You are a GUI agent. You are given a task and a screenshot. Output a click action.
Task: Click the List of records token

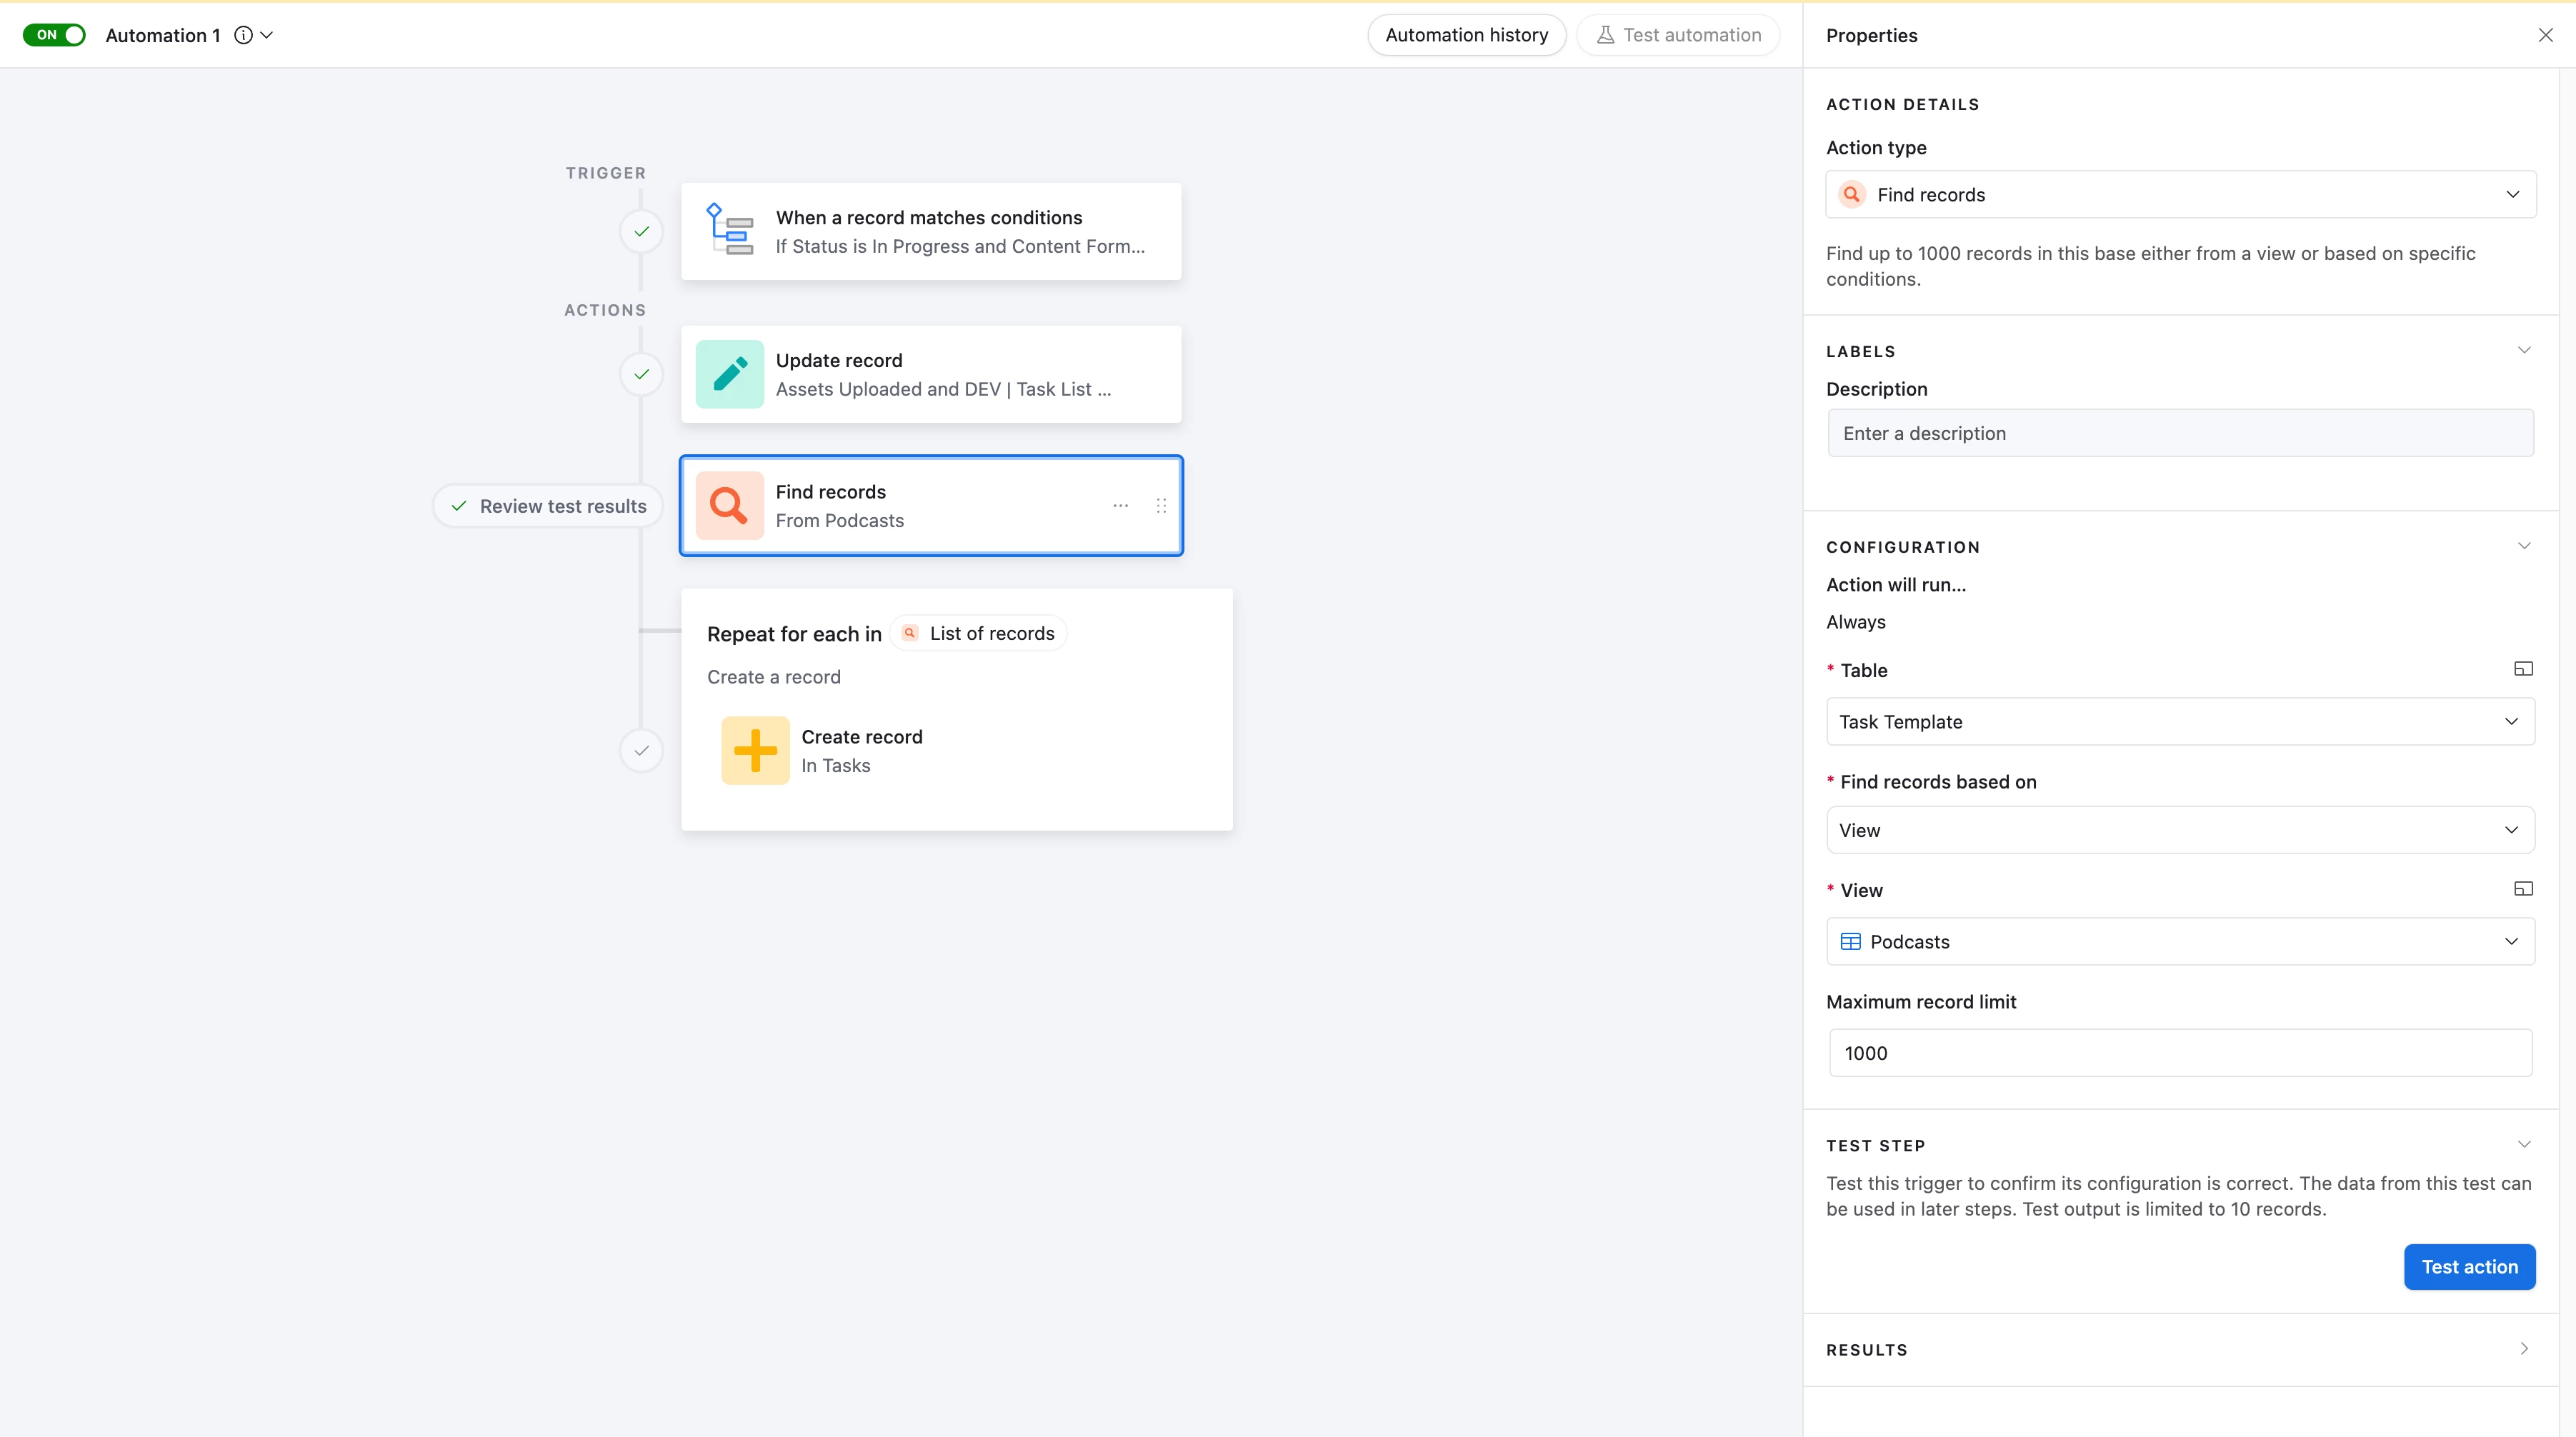978,633
